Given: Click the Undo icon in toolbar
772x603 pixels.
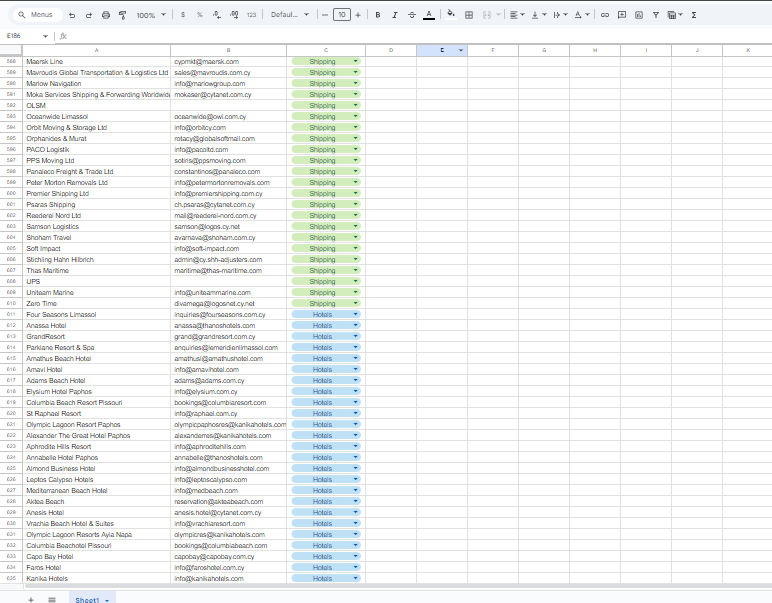Looking at the screenshot, I should tap(72, 15).
